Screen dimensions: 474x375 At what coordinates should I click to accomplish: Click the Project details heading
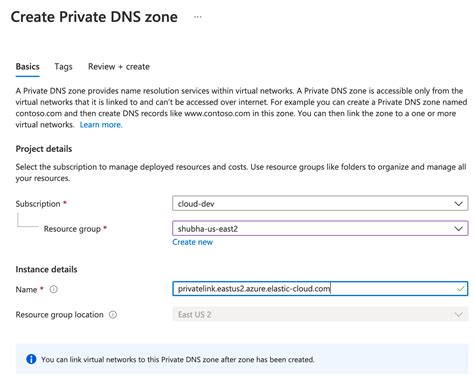pos(44,149)
